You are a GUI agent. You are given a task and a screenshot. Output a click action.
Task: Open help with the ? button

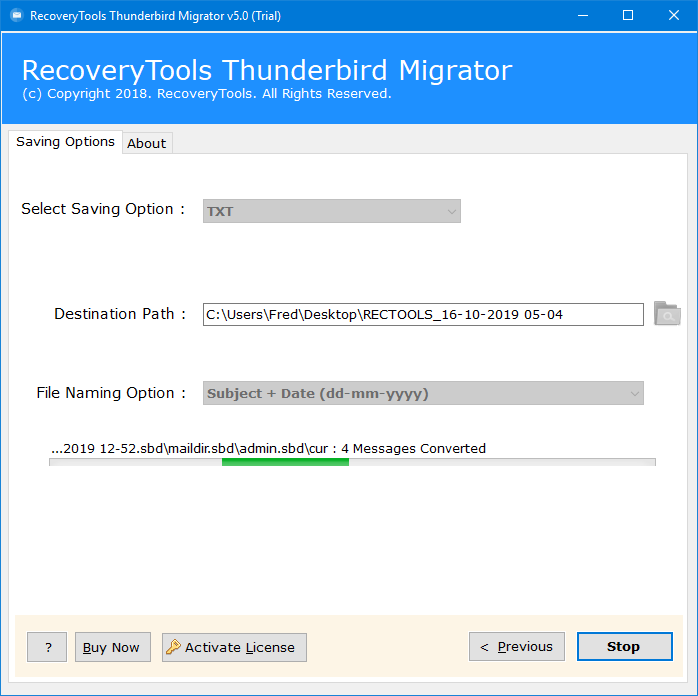click(47, 647)
